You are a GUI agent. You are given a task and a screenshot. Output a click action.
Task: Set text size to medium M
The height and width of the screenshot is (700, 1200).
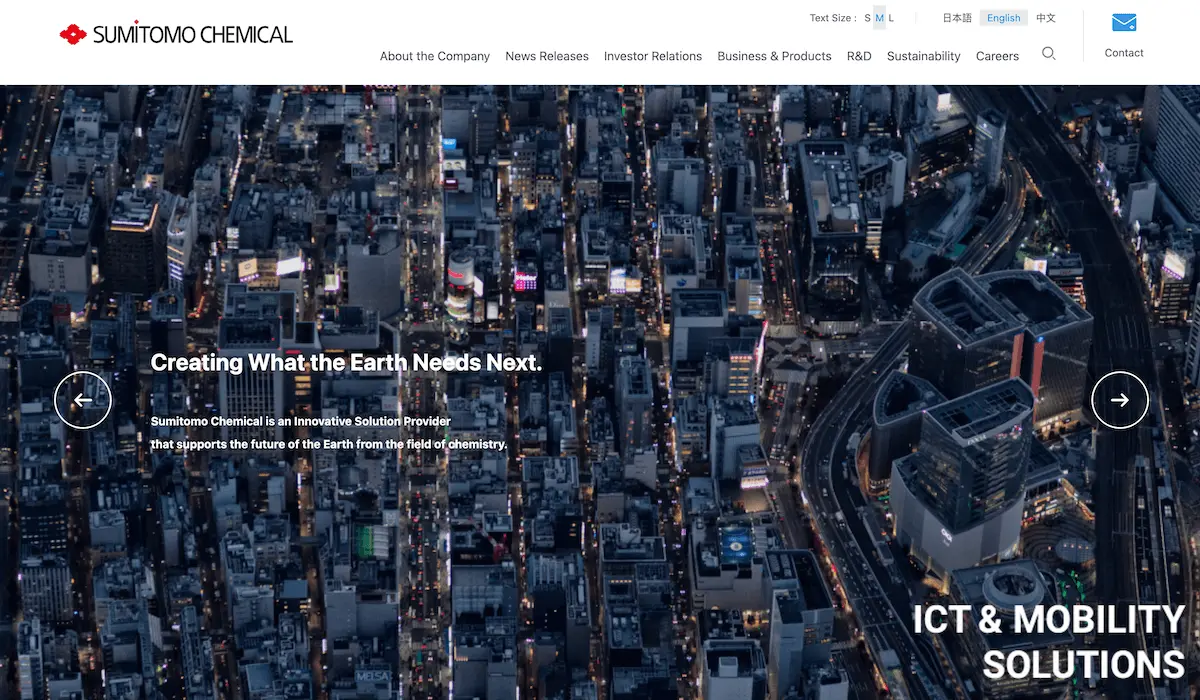coord(880,18)
